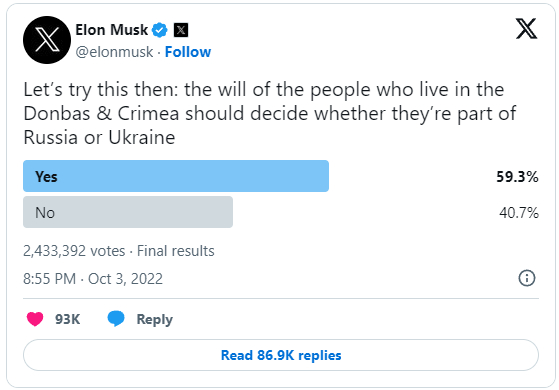Open the 8:55 PM Oct 3, 2022 timestamp
The width and height of the screenshot is (559, 390).
(93, 279)
